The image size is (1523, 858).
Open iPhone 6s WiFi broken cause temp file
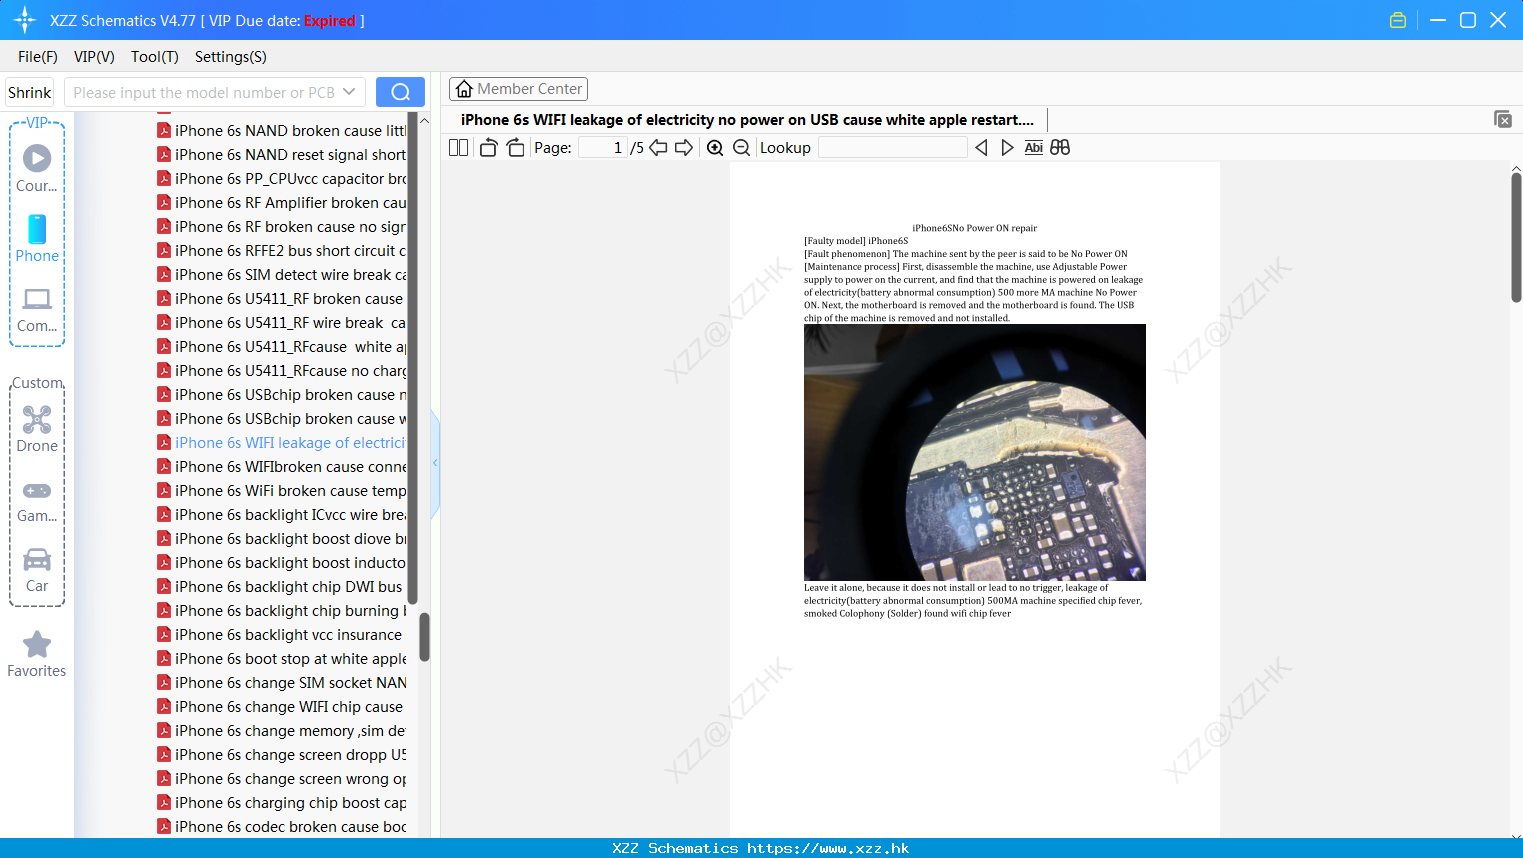pyautogui.click(x=281, y=491)
